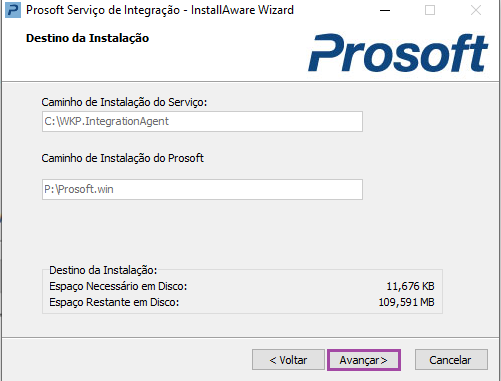The width and height of the screenshot is (501, 381).
Task: Click the Caminho de Instalação do Prosoft label
Action: pyautogui.click(x=122, y=158)
